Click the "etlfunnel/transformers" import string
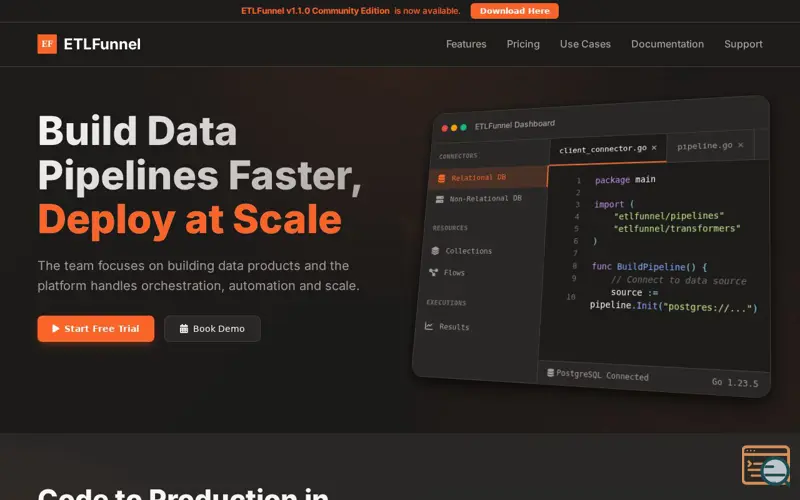 677,229
